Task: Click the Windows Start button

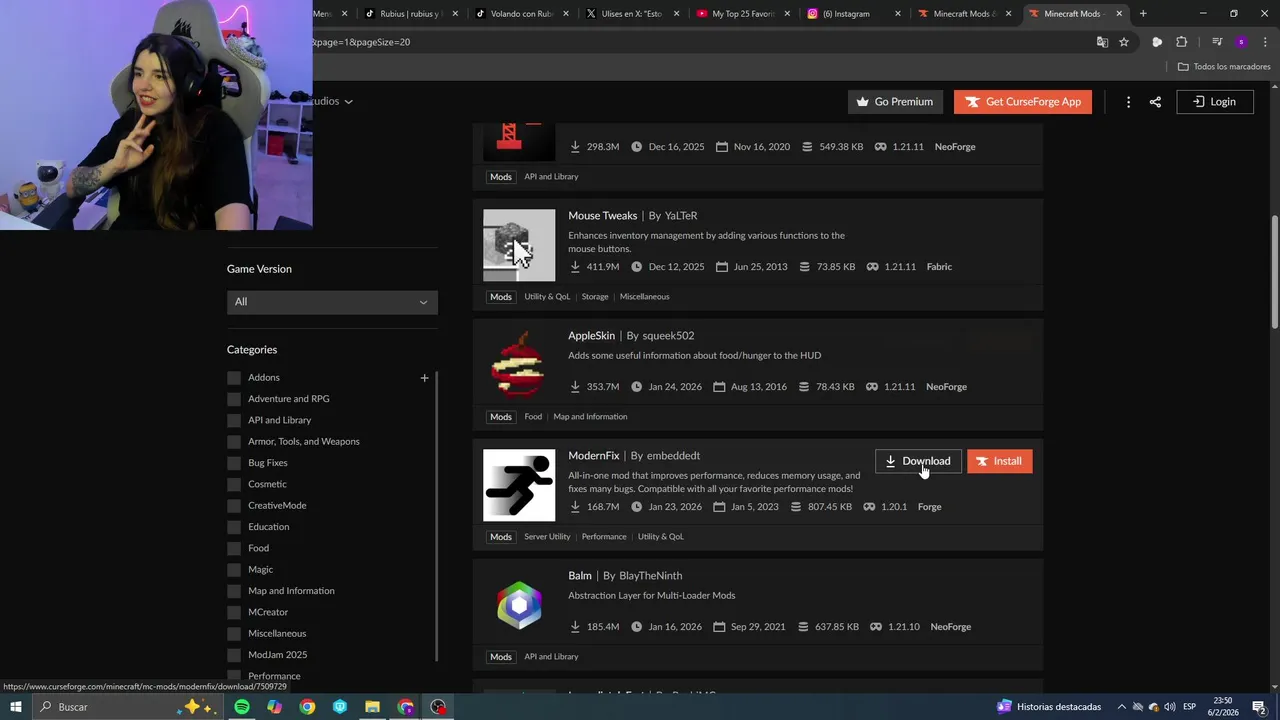Action: click(16, 707)
